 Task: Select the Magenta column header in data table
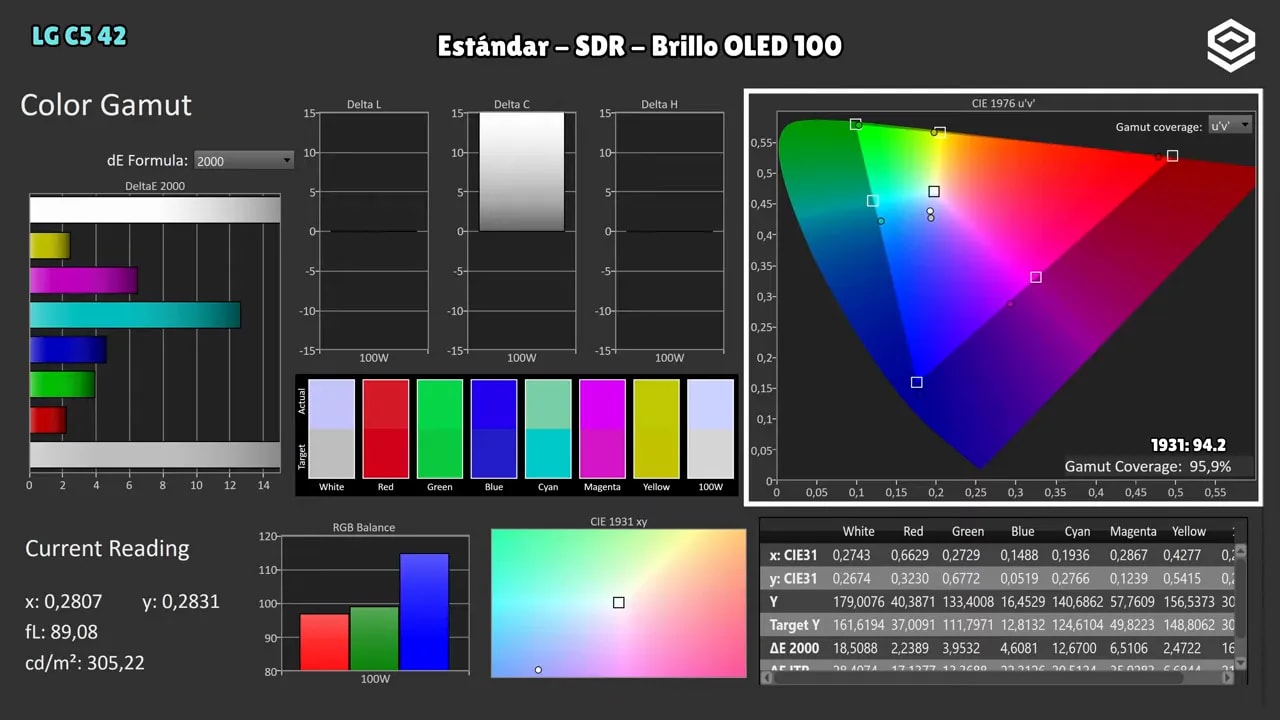(x=1133, y=531)
